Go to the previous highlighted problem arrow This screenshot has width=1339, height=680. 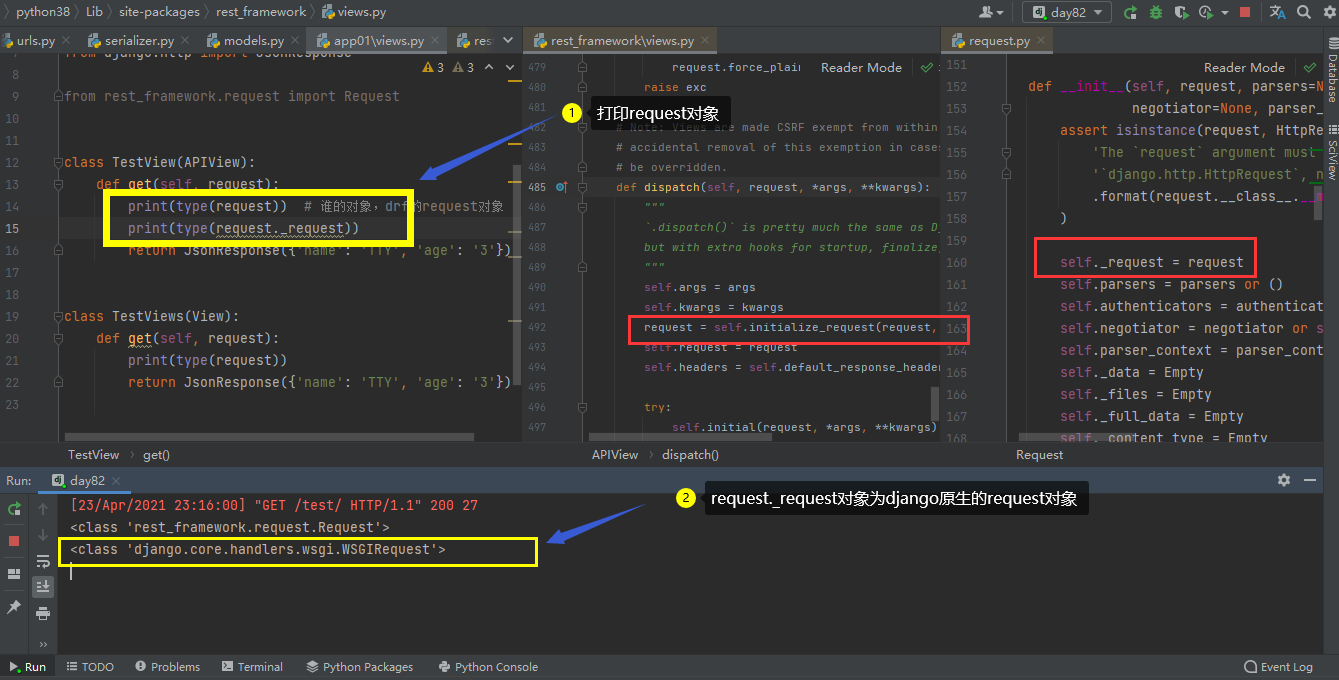coord(488,68)
